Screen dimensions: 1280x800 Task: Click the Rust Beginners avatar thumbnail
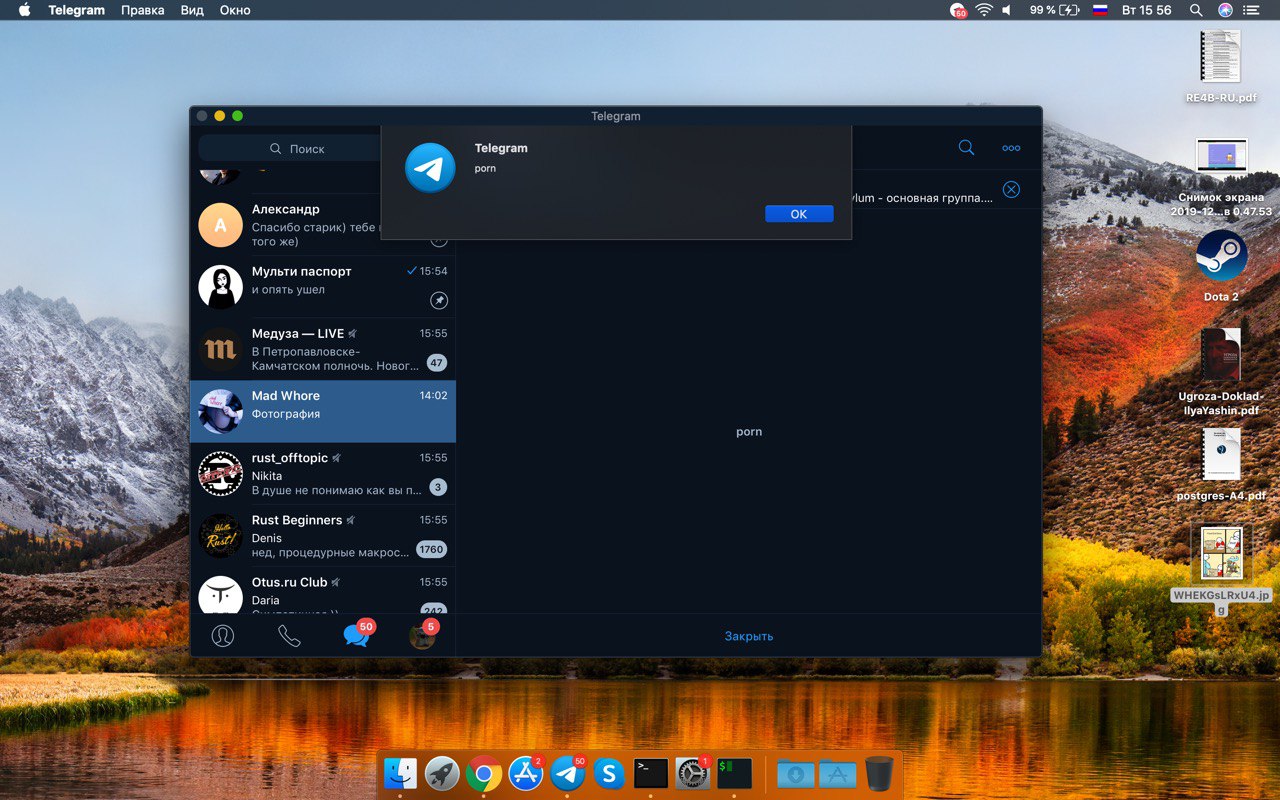coord(220,535)
